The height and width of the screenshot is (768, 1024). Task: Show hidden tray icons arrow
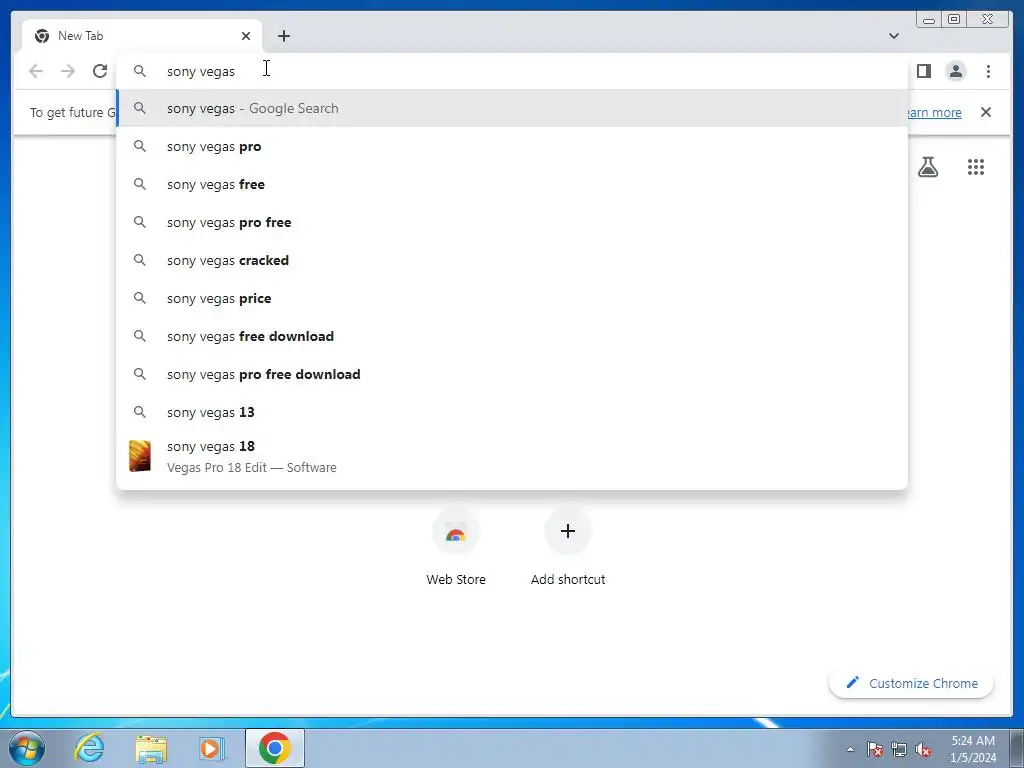pos(850,749)
